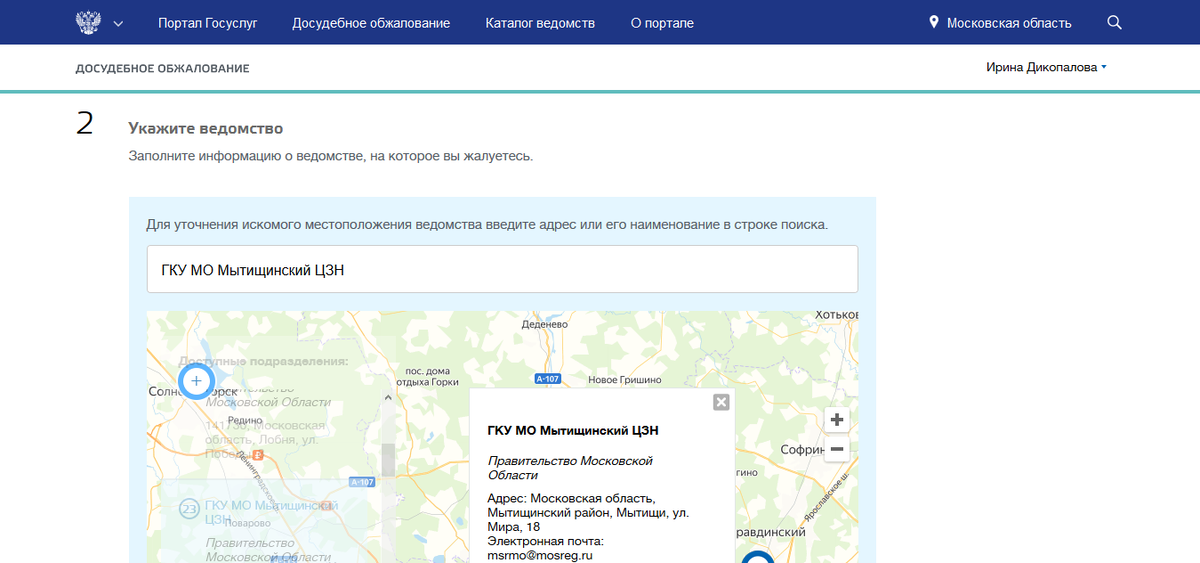Click the Новое Гришино map label

pos(624,380)
